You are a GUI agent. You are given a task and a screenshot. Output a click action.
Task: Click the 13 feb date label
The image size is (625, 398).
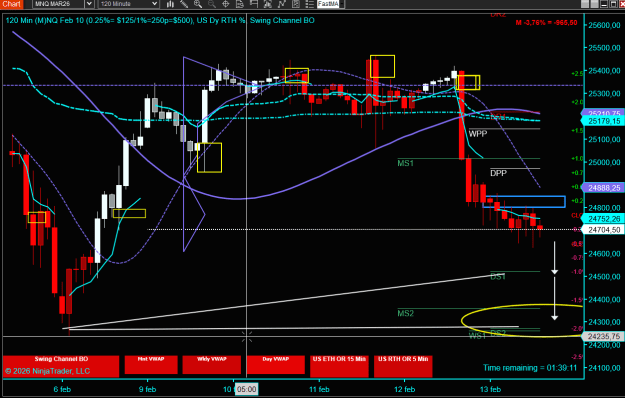[x=490, y=389]
